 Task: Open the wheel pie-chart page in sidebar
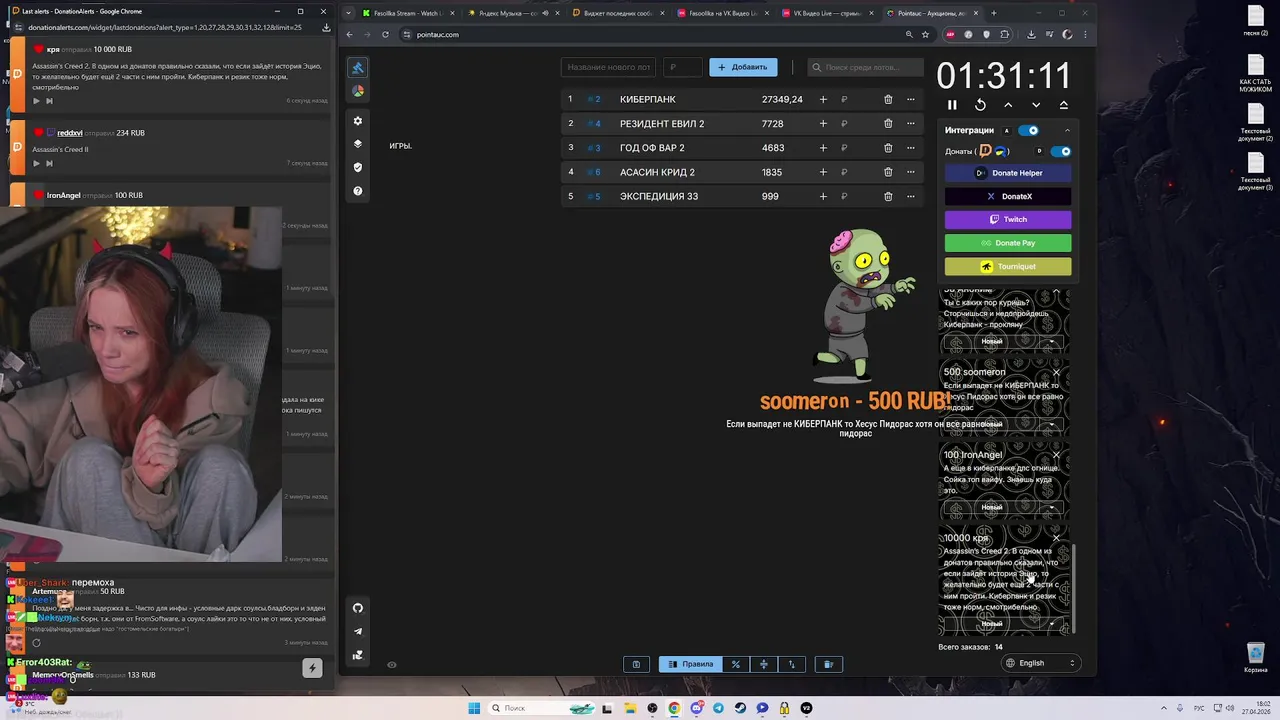click(x=358, y=90)
